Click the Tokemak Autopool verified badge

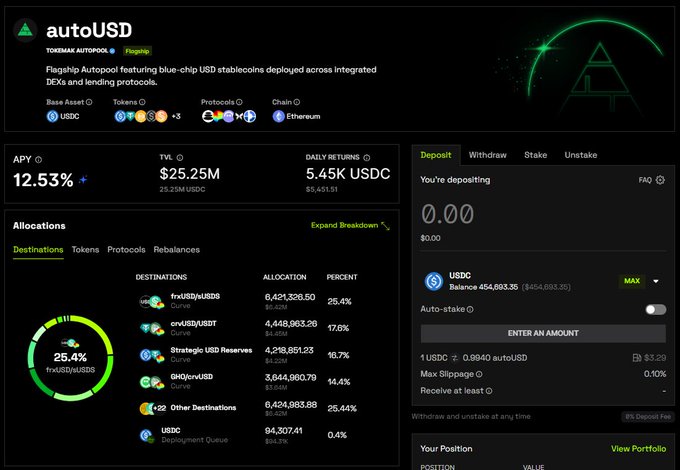click(x=112, y=50)
